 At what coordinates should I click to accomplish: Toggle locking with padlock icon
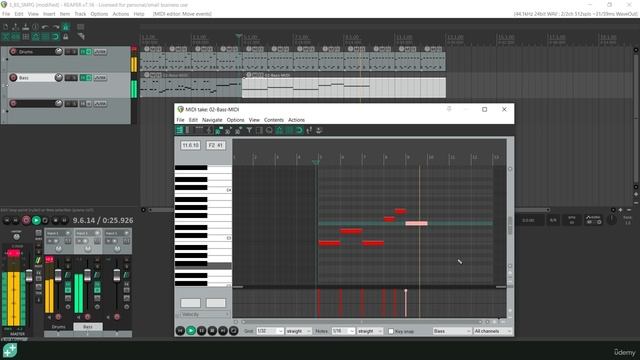click(x=66, y=37)
